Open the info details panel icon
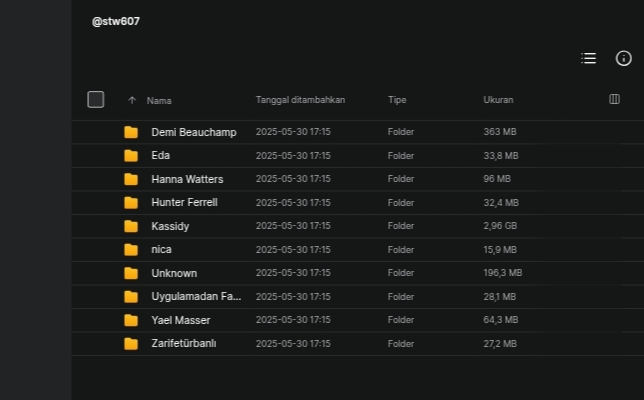The image size is (644, 400). (623, 58)
